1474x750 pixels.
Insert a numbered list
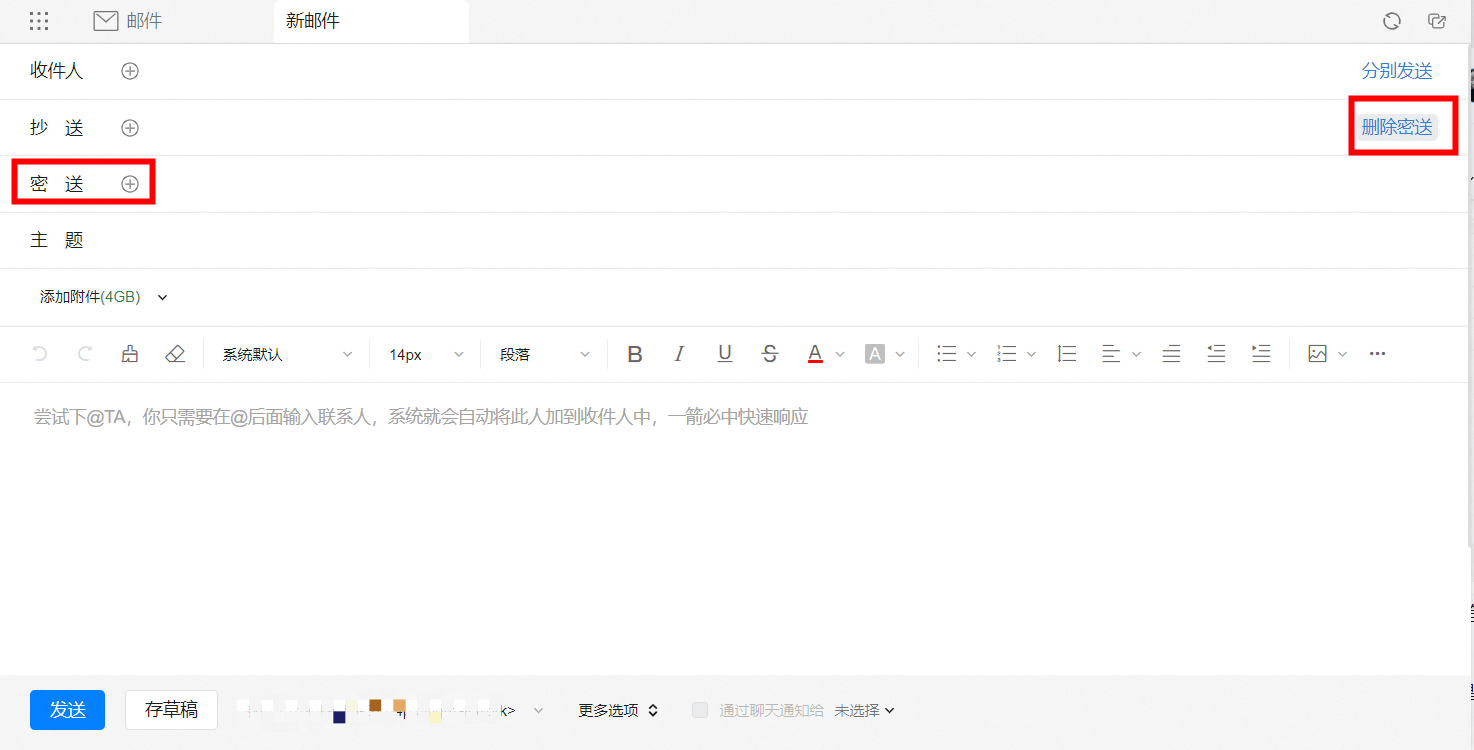point(1007,354)
